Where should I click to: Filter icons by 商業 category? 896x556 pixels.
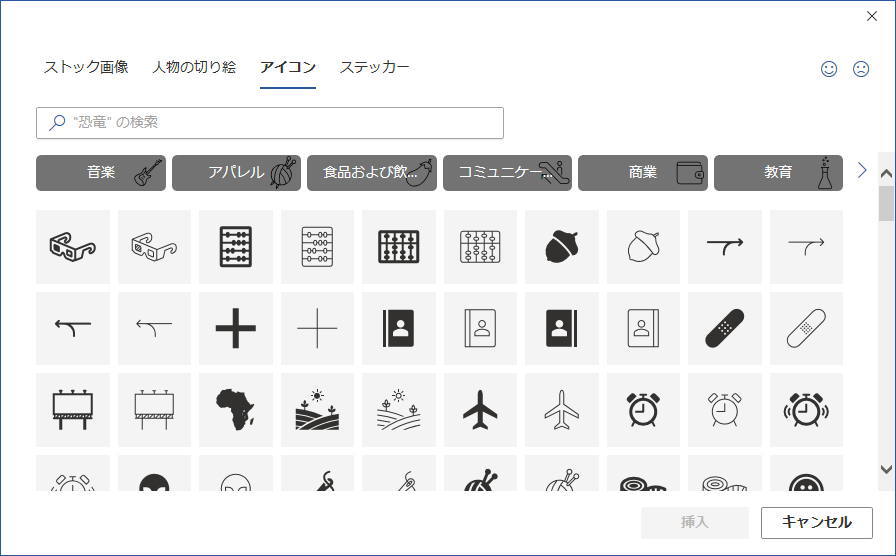643,173
